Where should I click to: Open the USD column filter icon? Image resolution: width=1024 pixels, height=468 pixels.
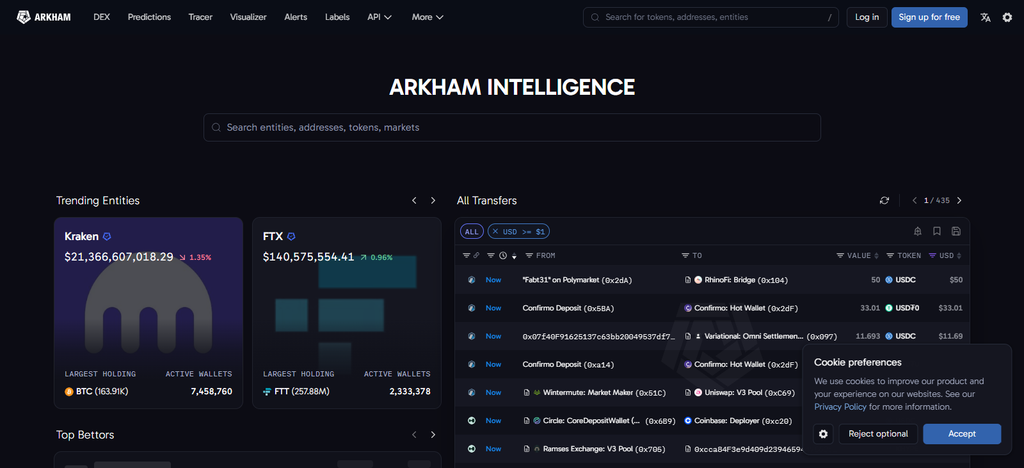(x=933, y=255)
